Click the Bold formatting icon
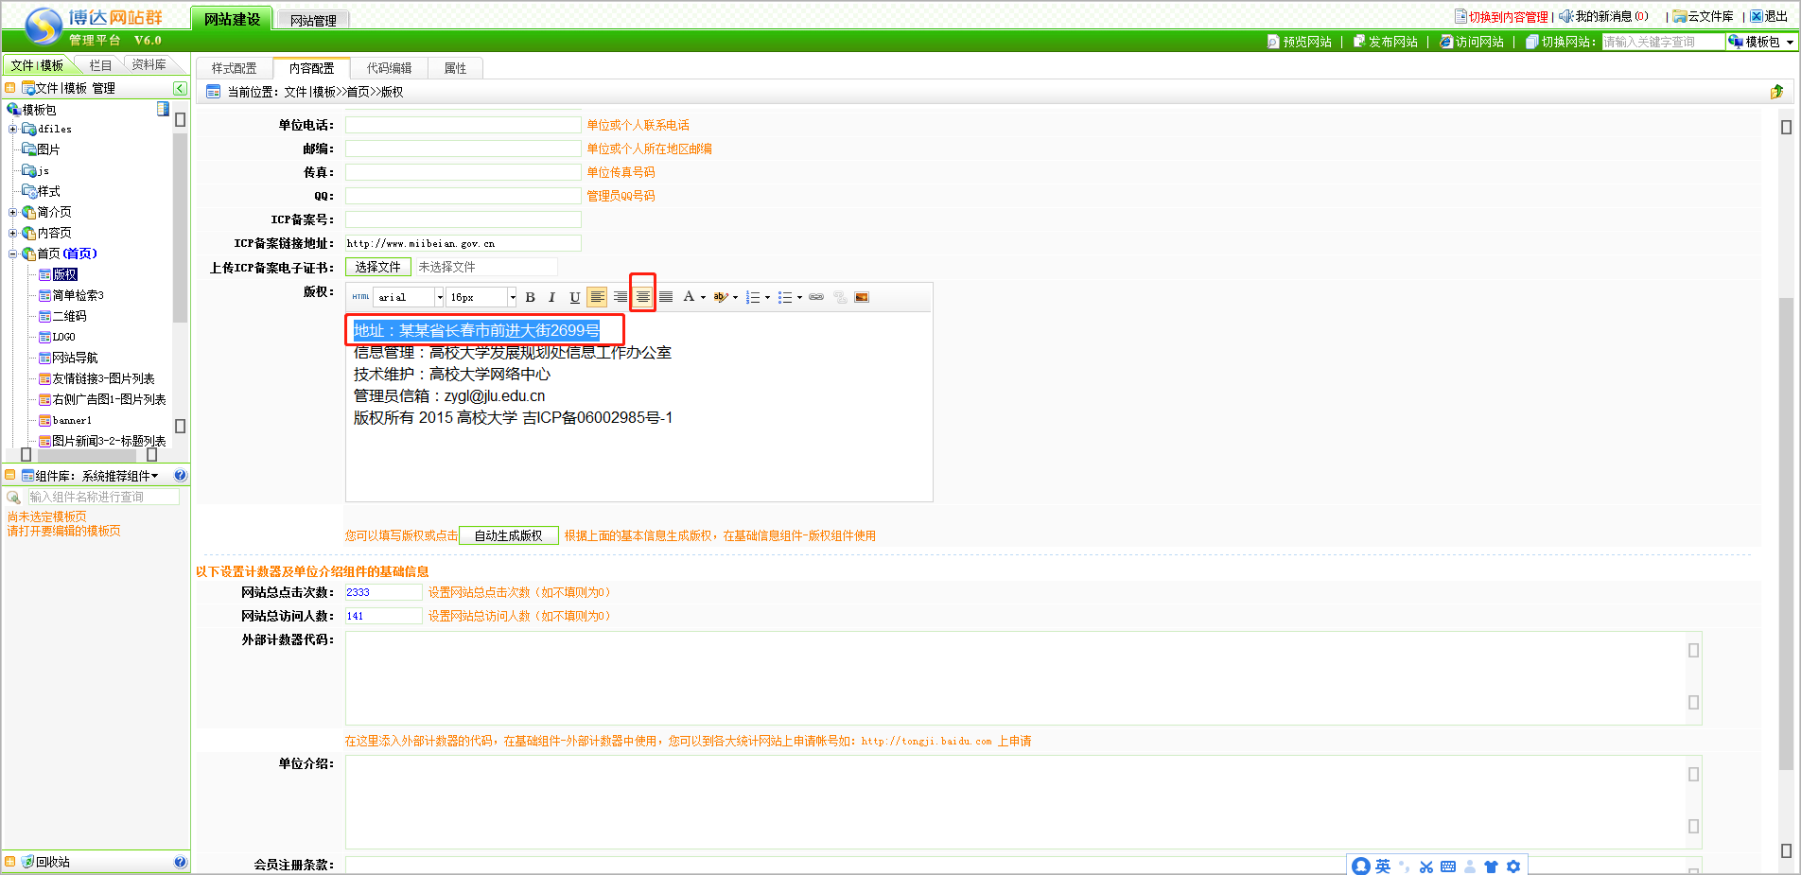 pos(530,297)
